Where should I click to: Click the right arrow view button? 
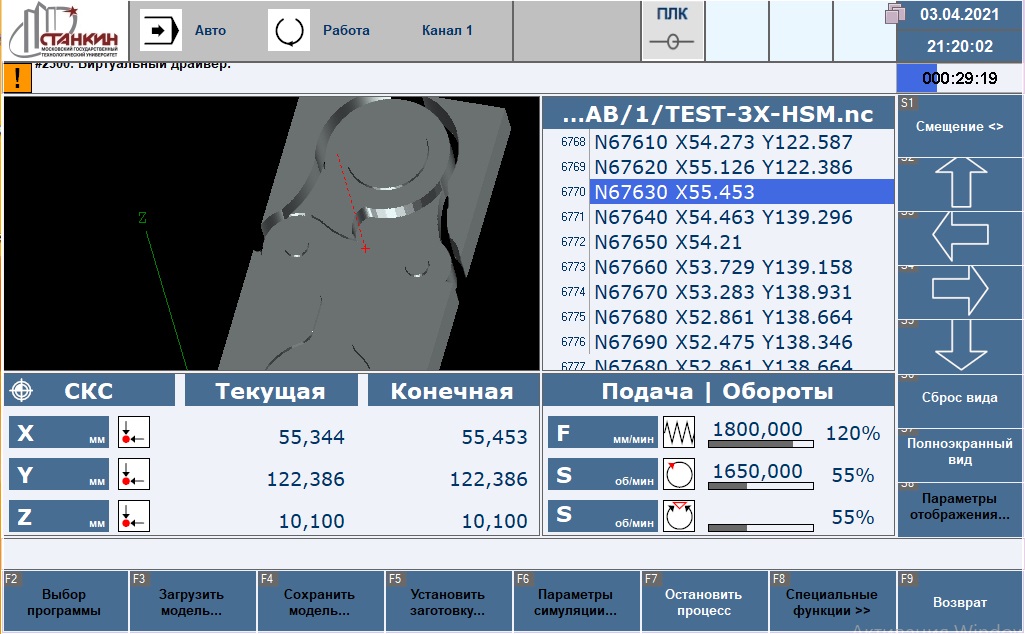coord(959,291)
